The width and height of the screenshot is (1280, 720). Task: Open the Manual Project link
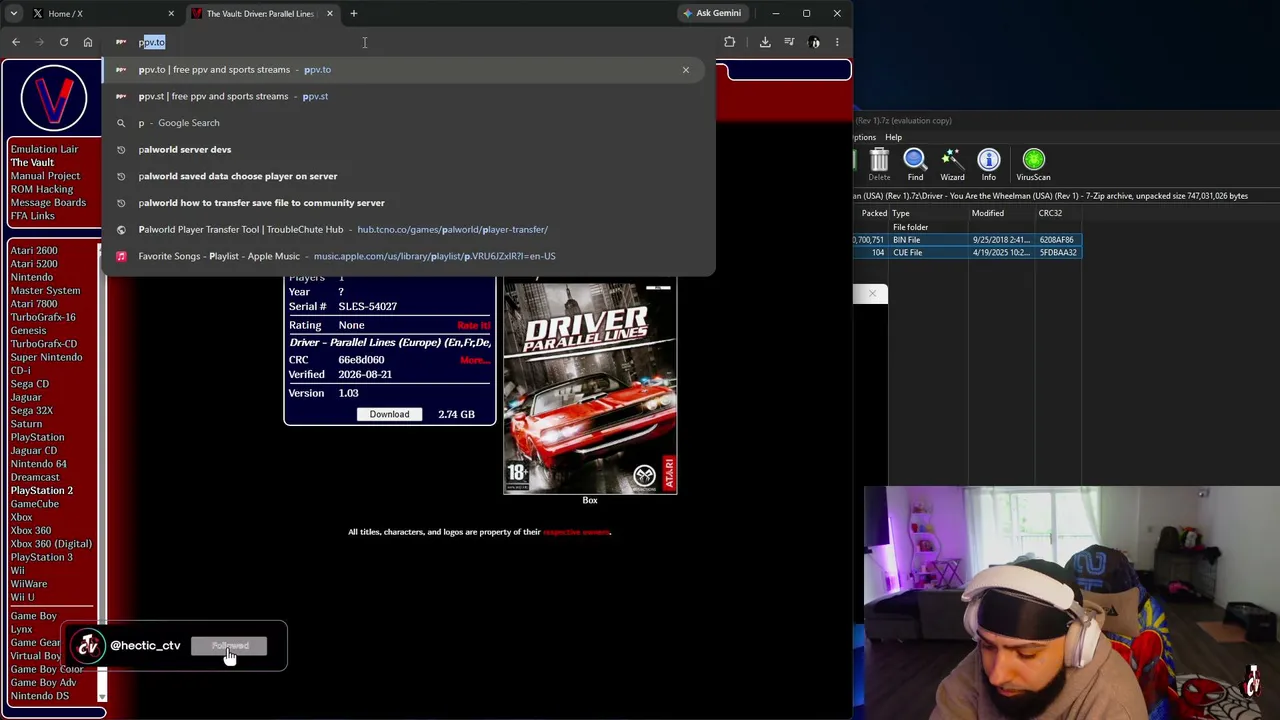pos(45,176)
